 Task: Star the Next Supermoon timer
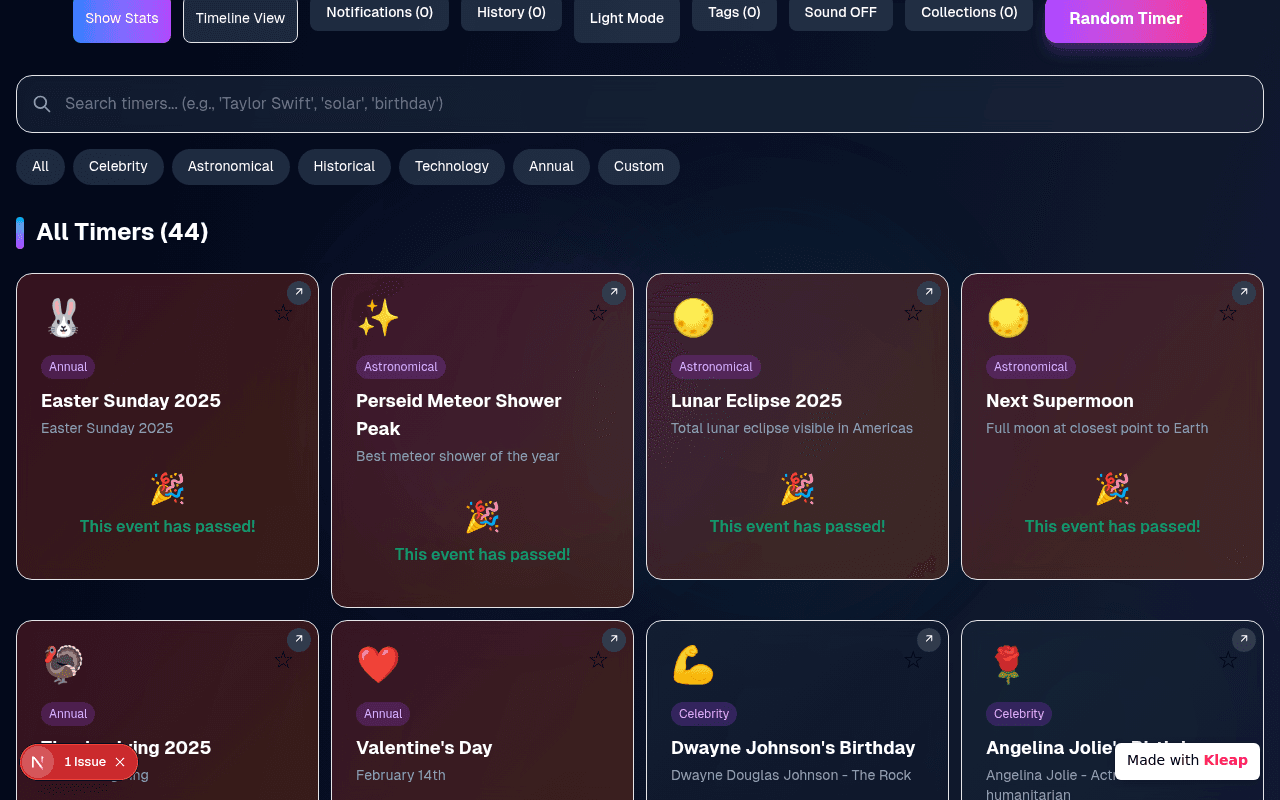[x=1228, y=313]
